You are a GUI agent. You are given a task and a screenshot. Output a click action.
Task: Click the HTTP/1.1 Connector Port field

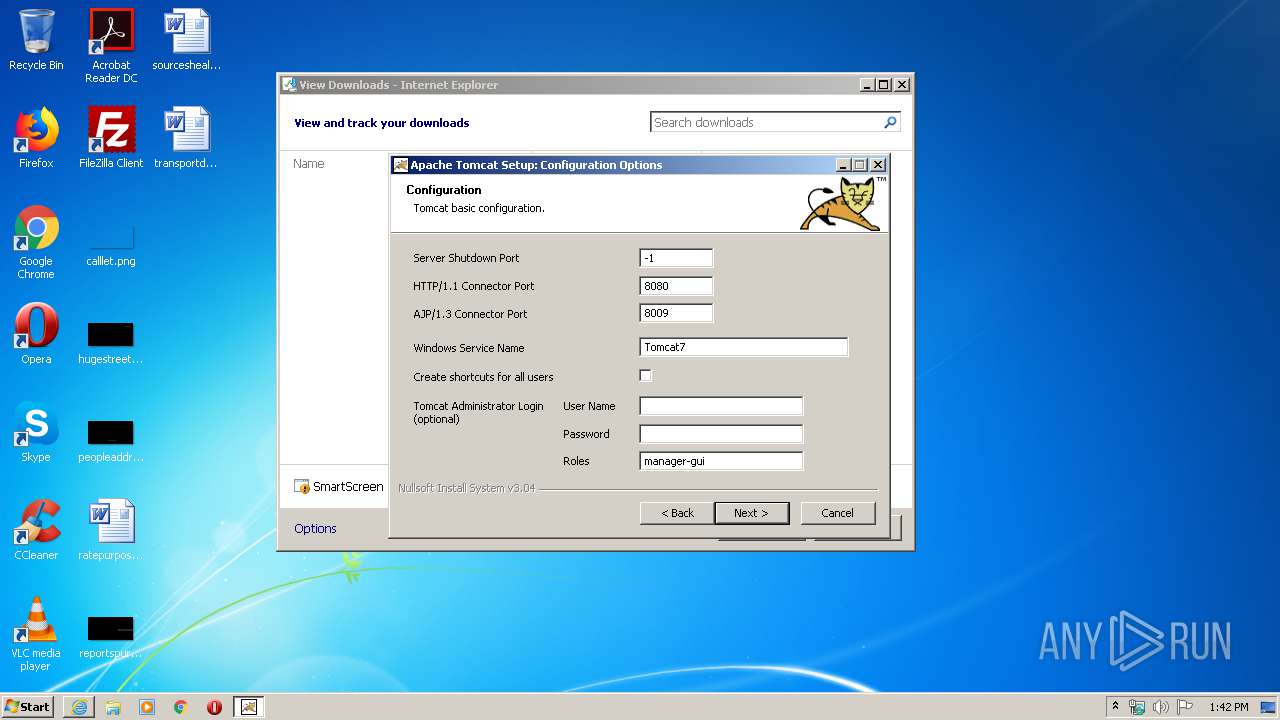pos(676,286)
